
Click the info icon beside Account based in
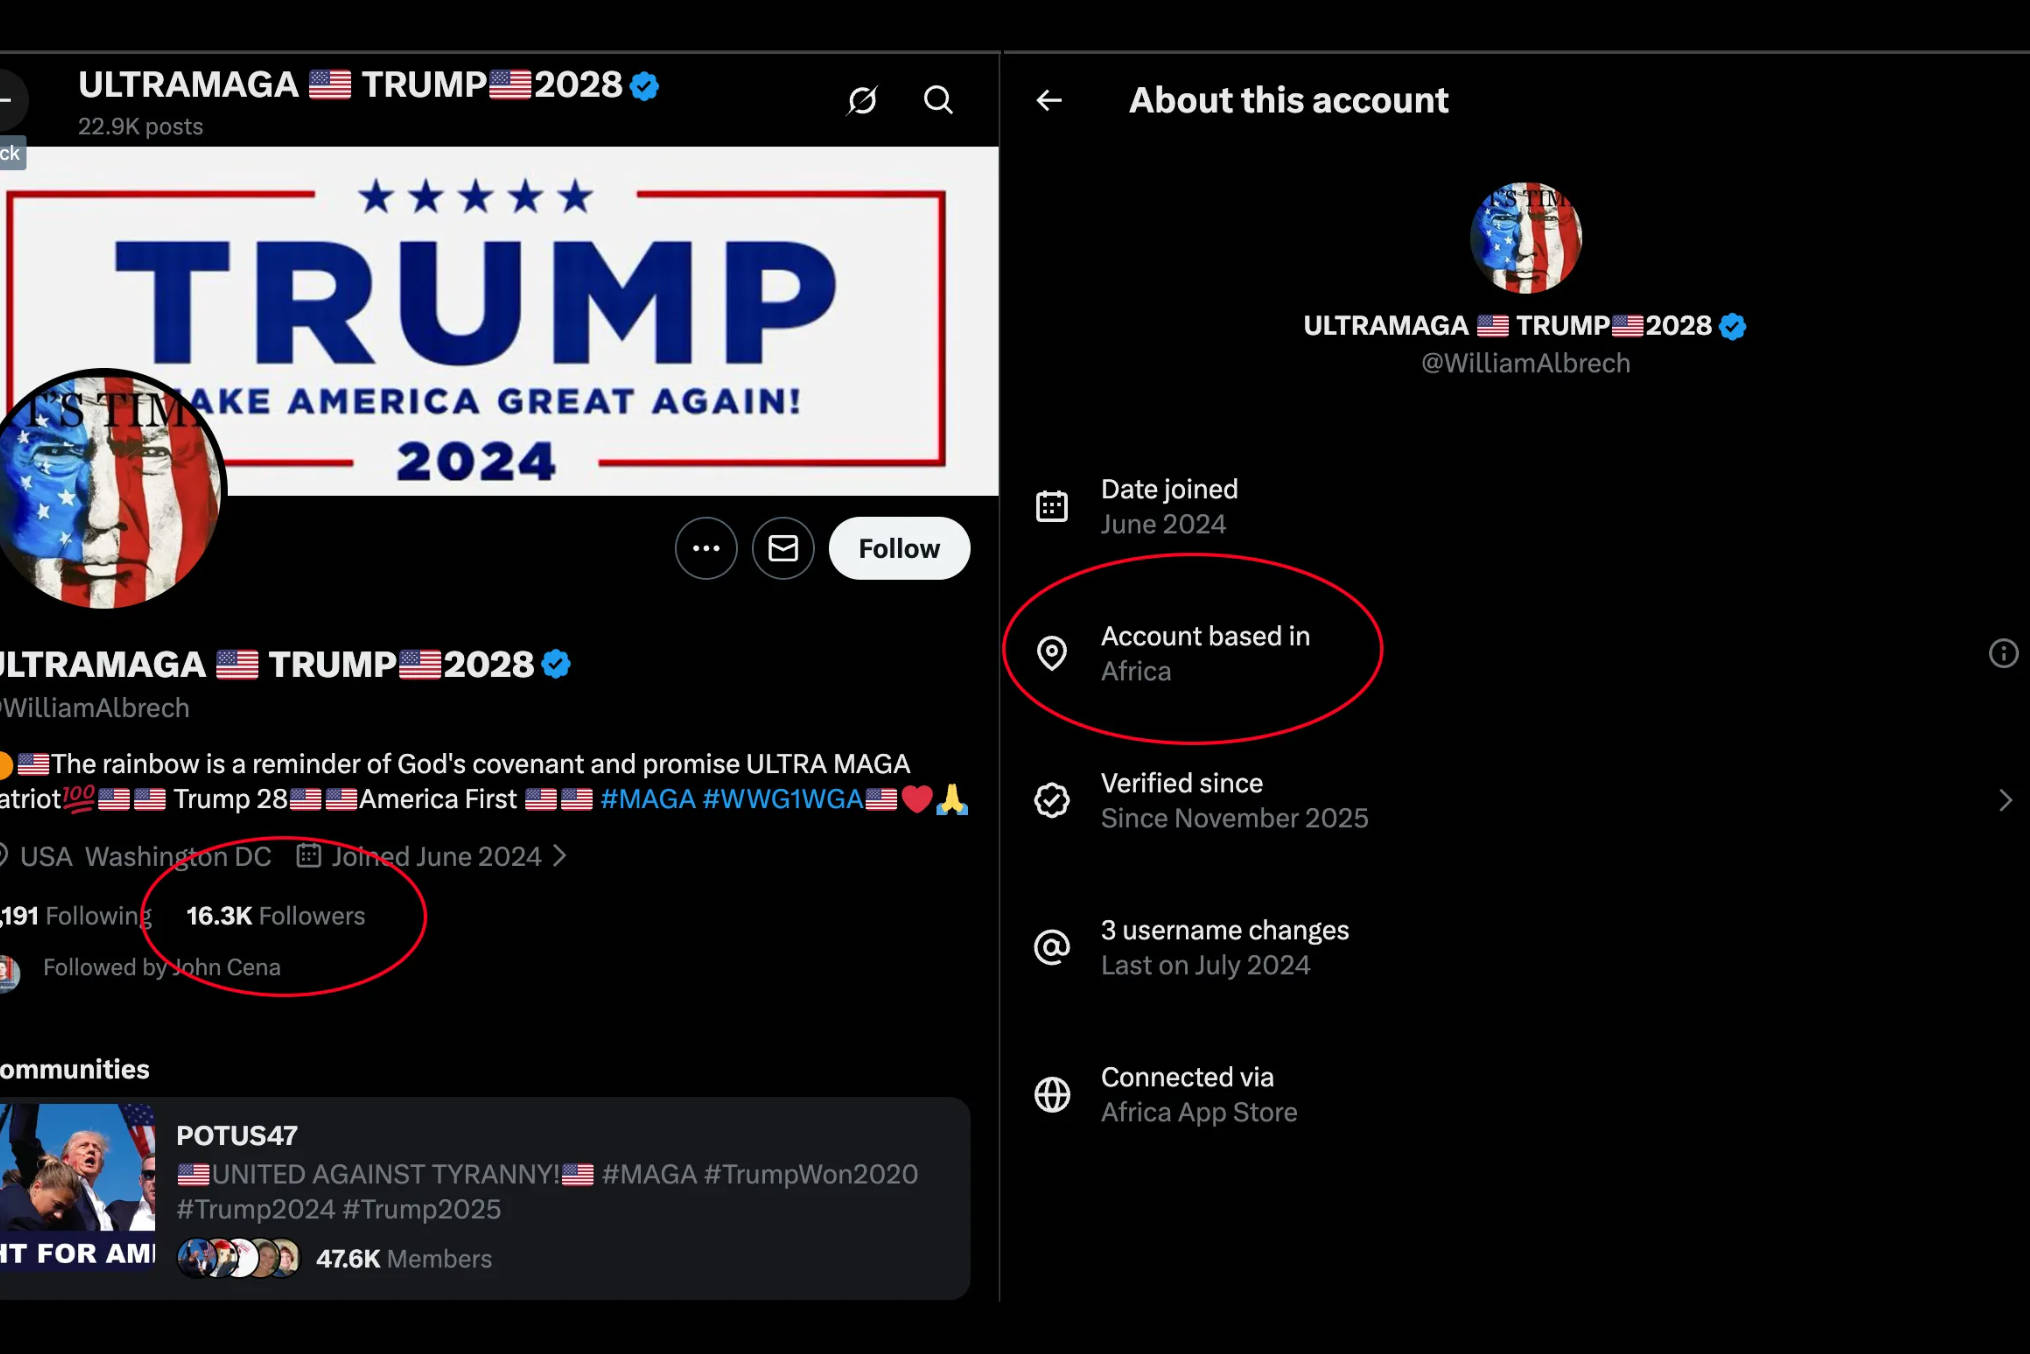[x=2003, y=653]
